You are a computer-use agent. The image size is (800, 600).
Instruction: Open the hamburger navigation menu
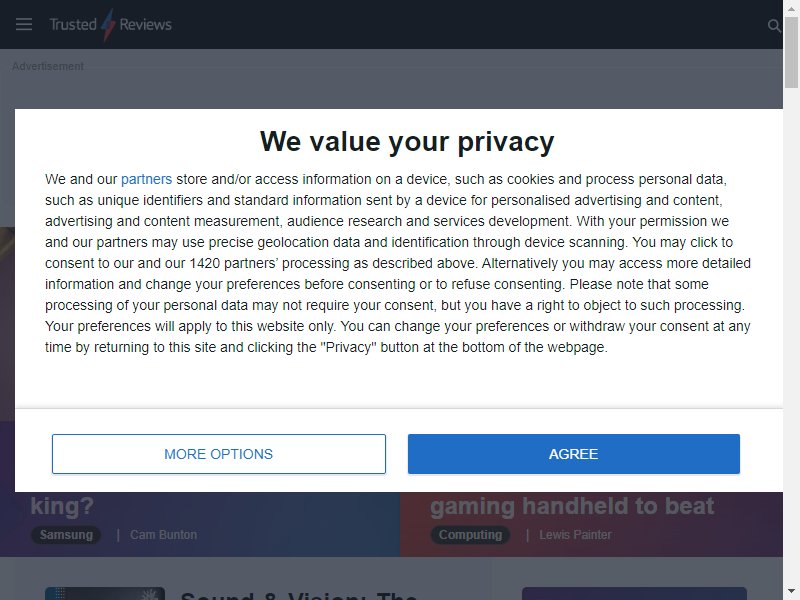point(23,24)
